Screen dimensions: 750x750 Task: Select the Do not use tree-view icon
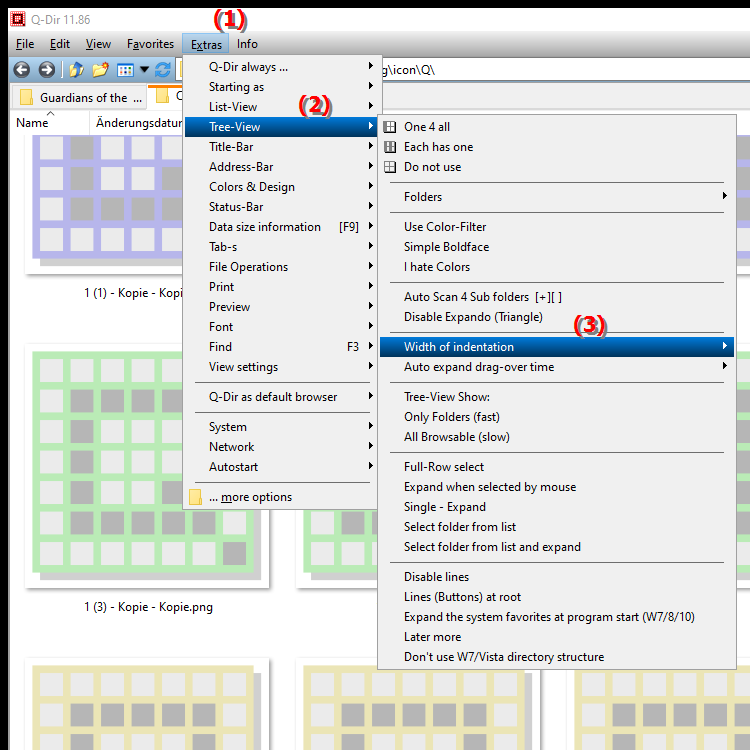[390, 167]
